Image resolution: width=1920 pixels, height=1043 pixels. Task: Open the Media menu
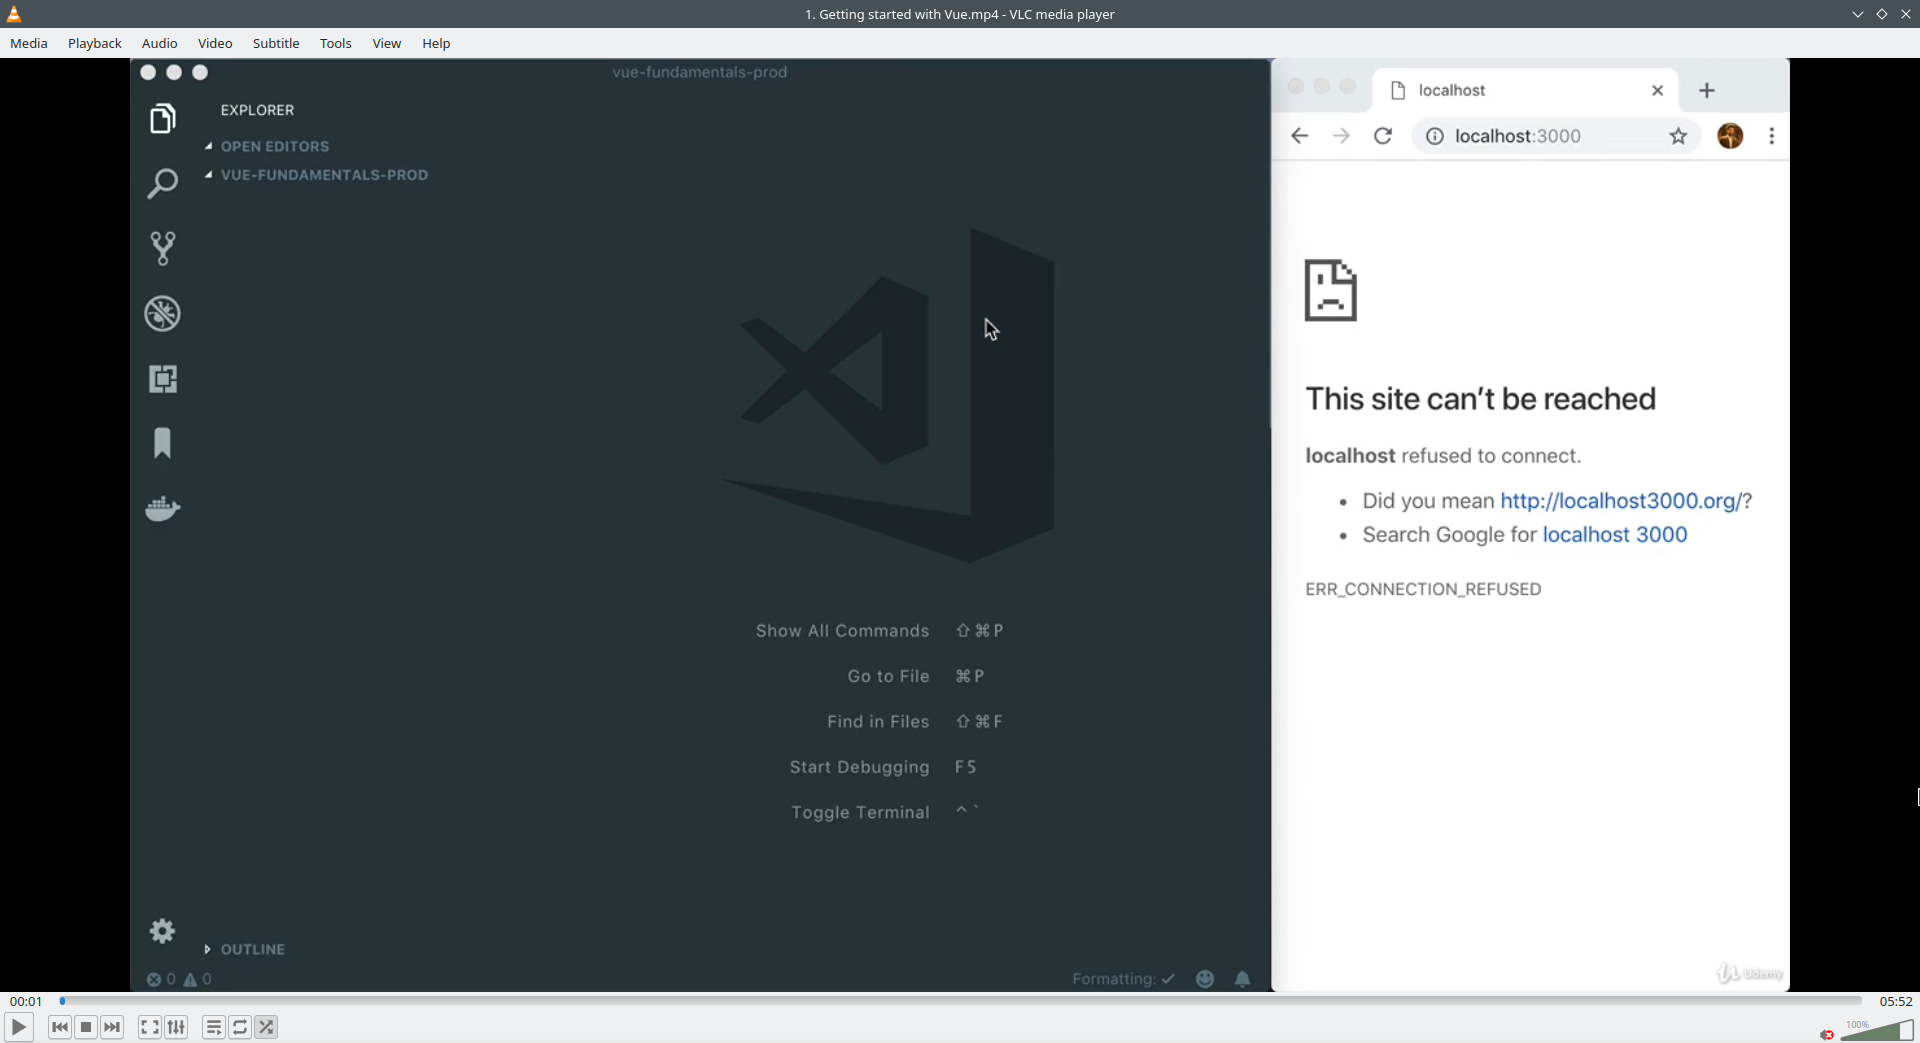[x=29, y=43]
